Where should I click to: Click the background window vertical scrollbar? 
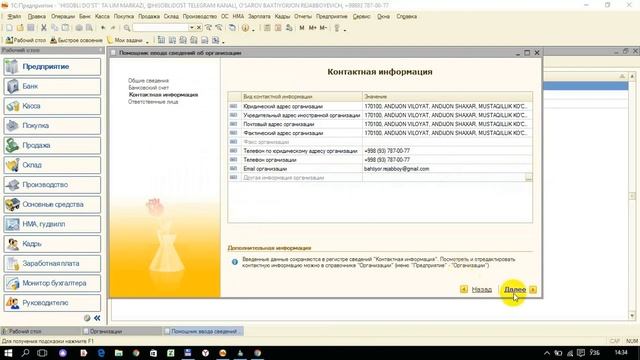(x=632, y=196)
